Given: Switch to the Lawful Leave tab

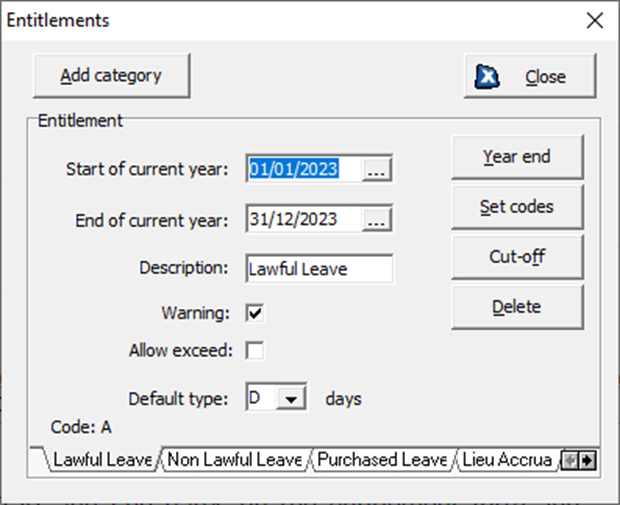Looking at the screenshot, I should (x=101, y=460).
